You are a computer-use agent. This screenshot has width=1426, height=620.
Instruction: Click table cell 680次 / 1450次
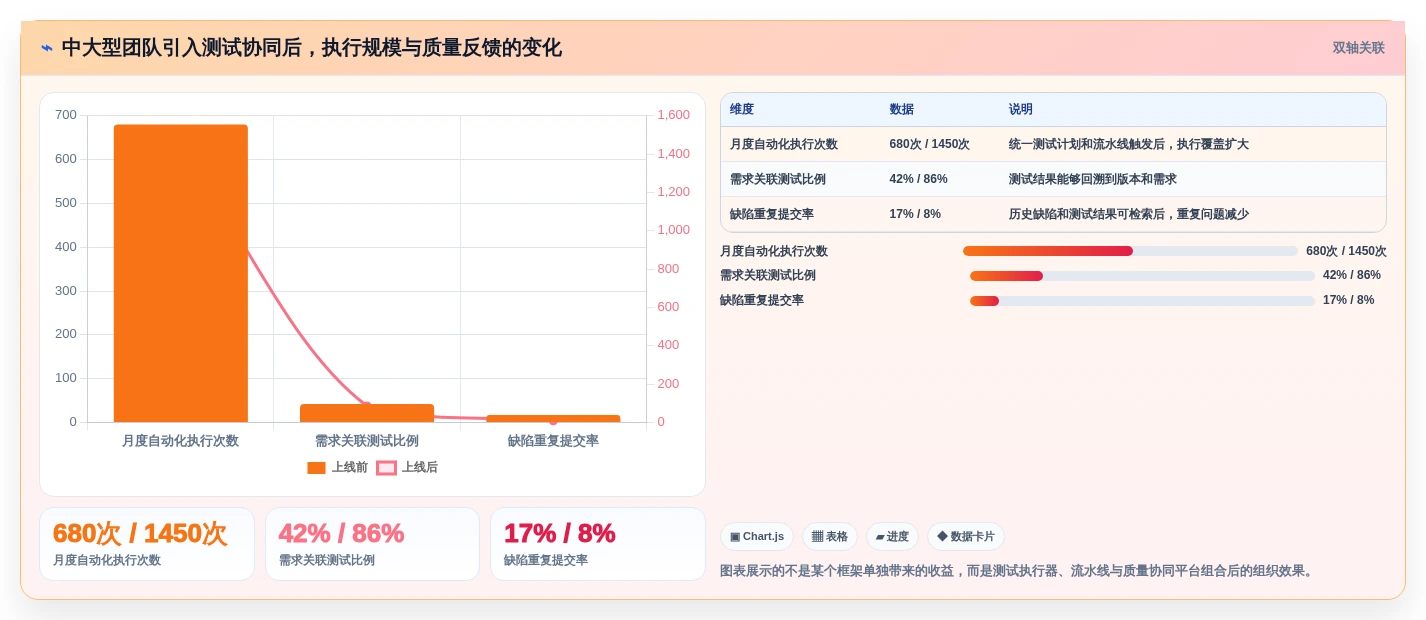[929, 144]
